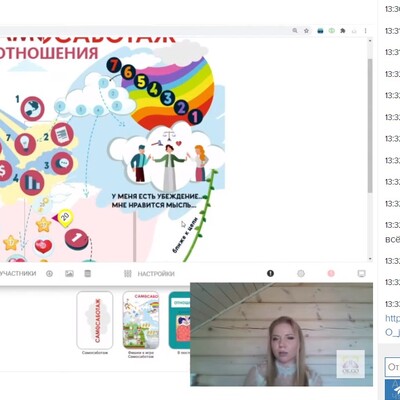The height and width of the screenshot is (400, 400).
Task: Click the text МНЕ НРАВИТСЯ МЫСЛЬ
Action: [x=154, y=205]
